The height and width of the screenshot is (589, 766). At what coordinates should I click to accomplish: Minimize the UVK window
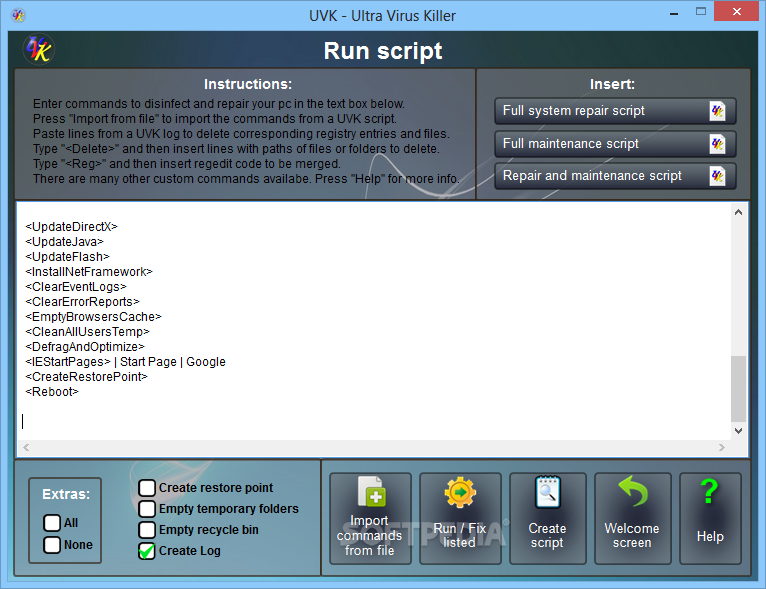click(x=674, y=13)
